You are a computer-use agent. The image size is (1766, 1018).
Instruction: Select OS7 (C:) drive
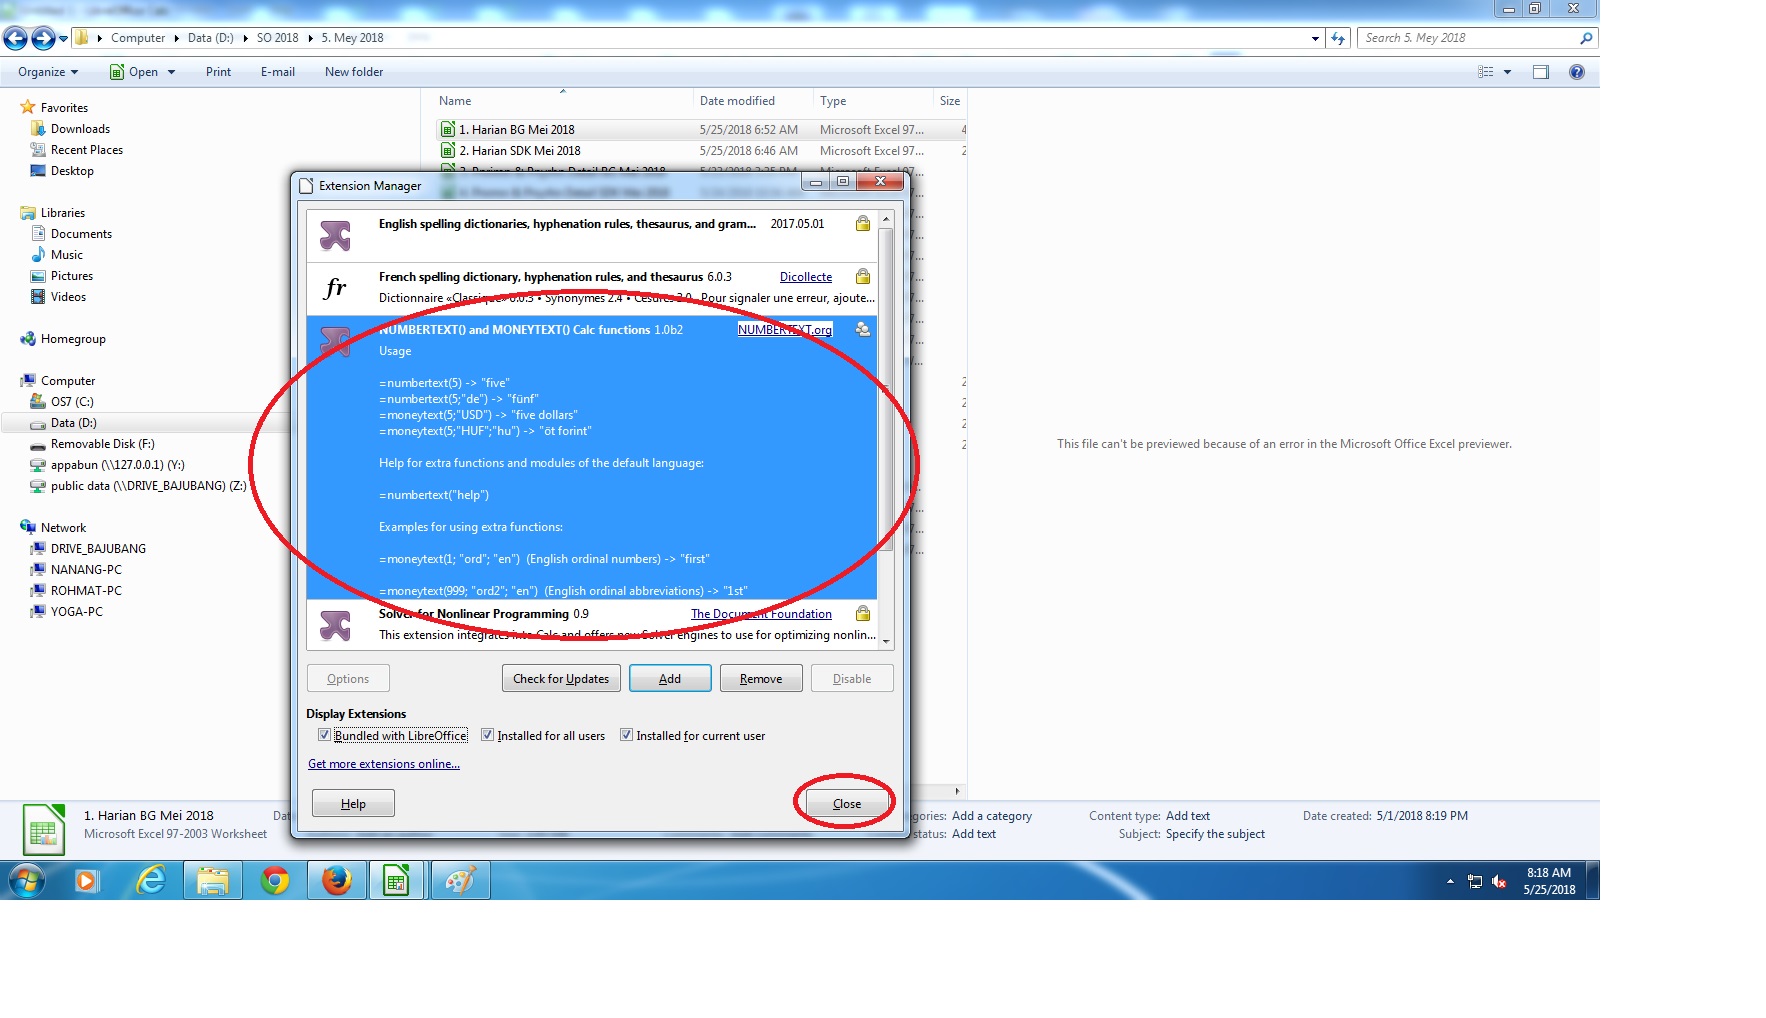pyautogui.click(x=72, y=402)
